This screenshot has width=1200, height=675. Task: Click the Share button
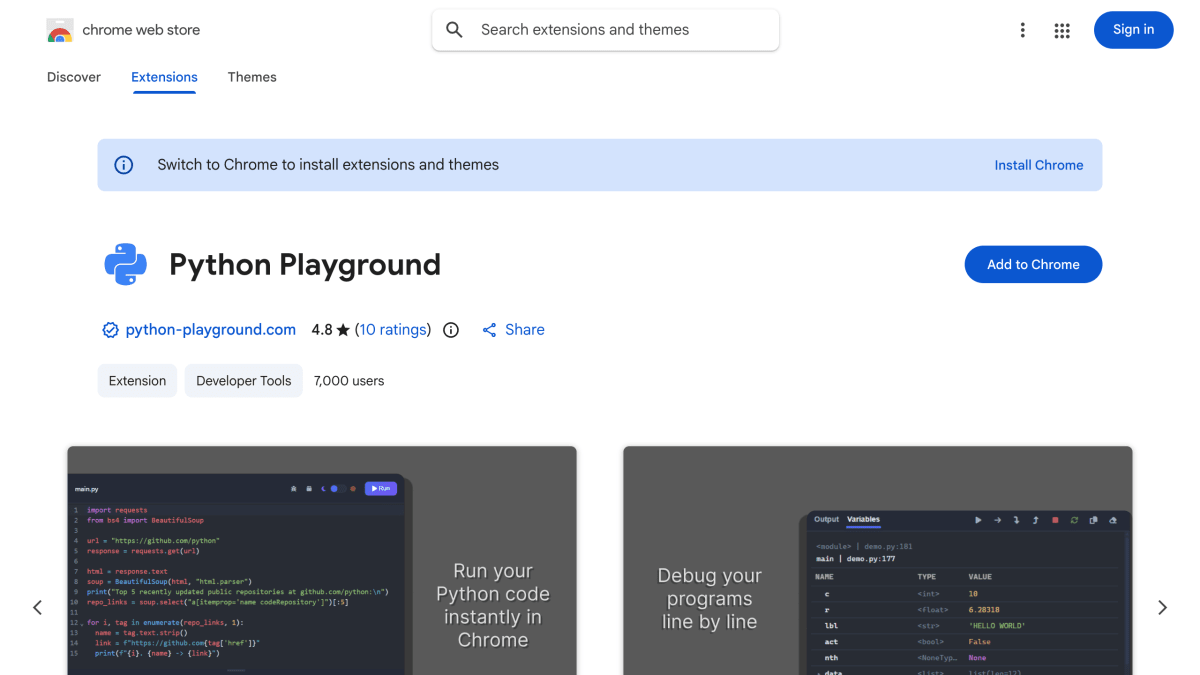[513, 330]
